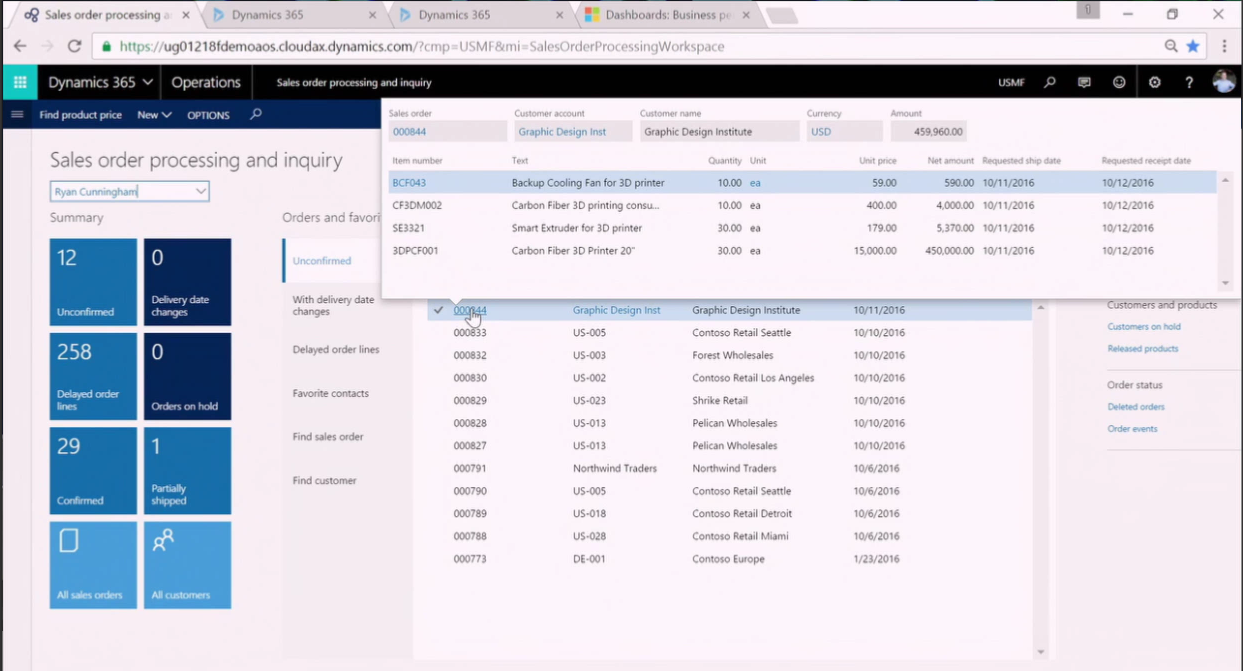The height and width of the screenshot is (671, 1243).
Task: Open the messages icon in header
Action: pos(1084,82)
